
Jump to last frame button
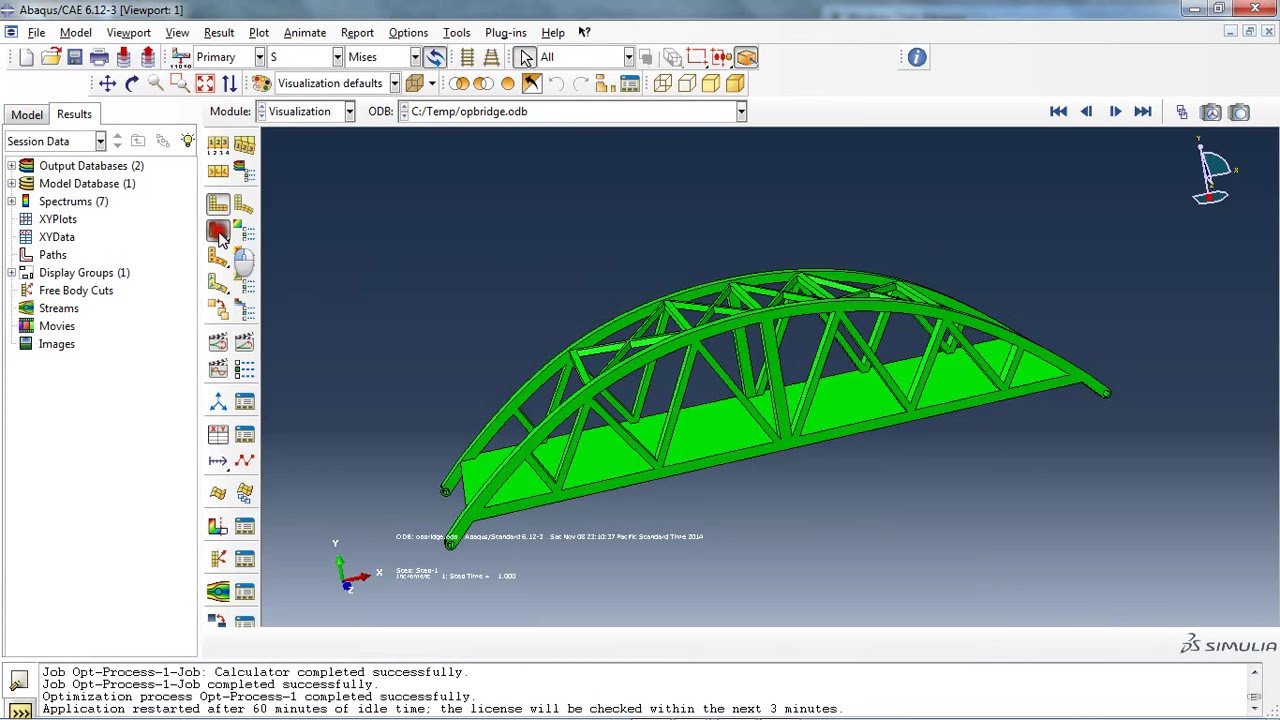(1142, 112)
